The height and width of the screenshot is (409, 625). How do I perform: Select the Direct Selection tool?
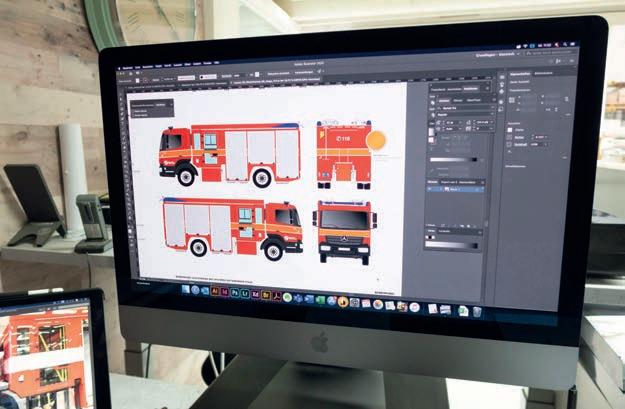coord(122,103)
